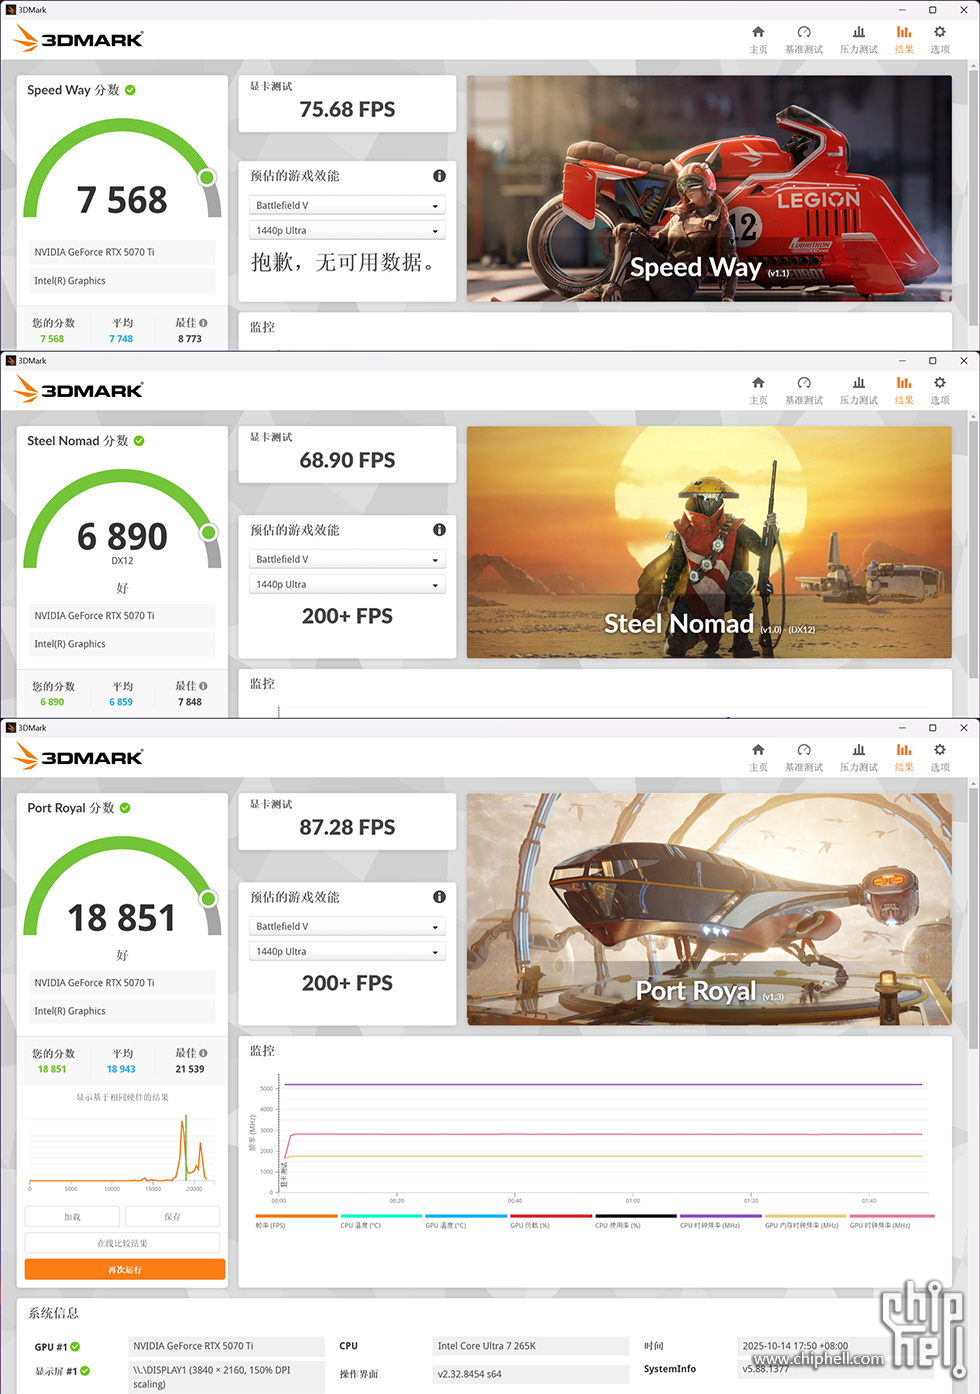The height and width of the screenshot is (1394, 980).
Task: Click the info icon beside Port Royal's best score
Action: (203, 1053)
